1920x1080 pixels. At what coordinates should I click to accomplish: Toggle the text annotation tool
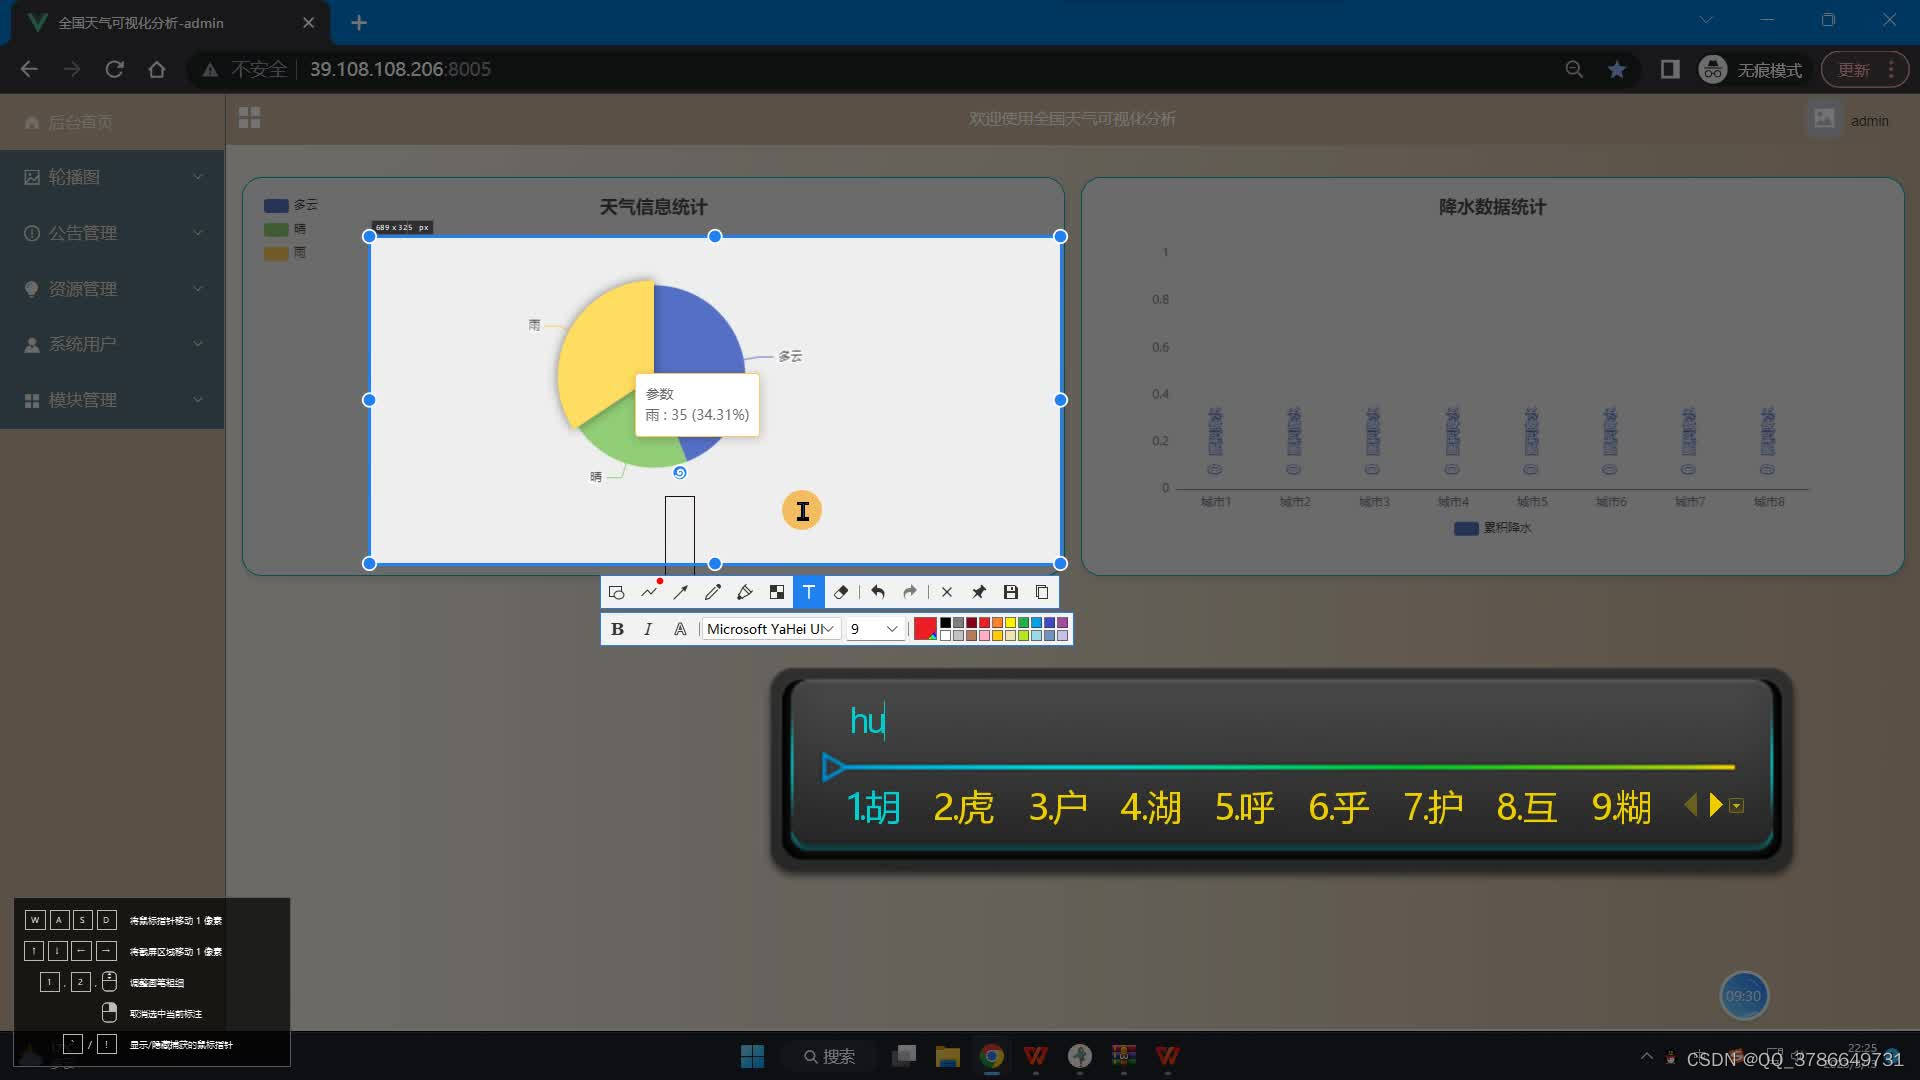coord(809,592)
